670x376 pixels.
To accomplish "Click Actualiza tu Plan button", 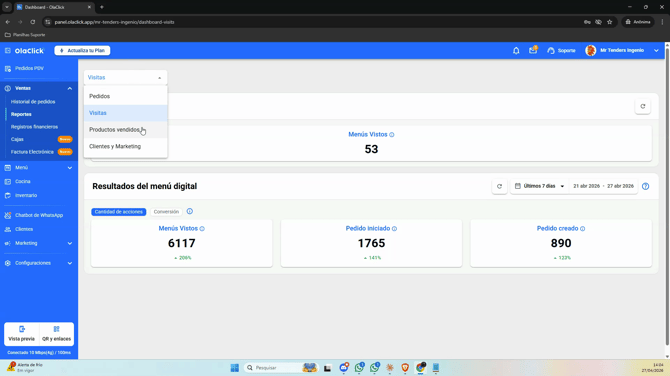I will coord(82,50).
